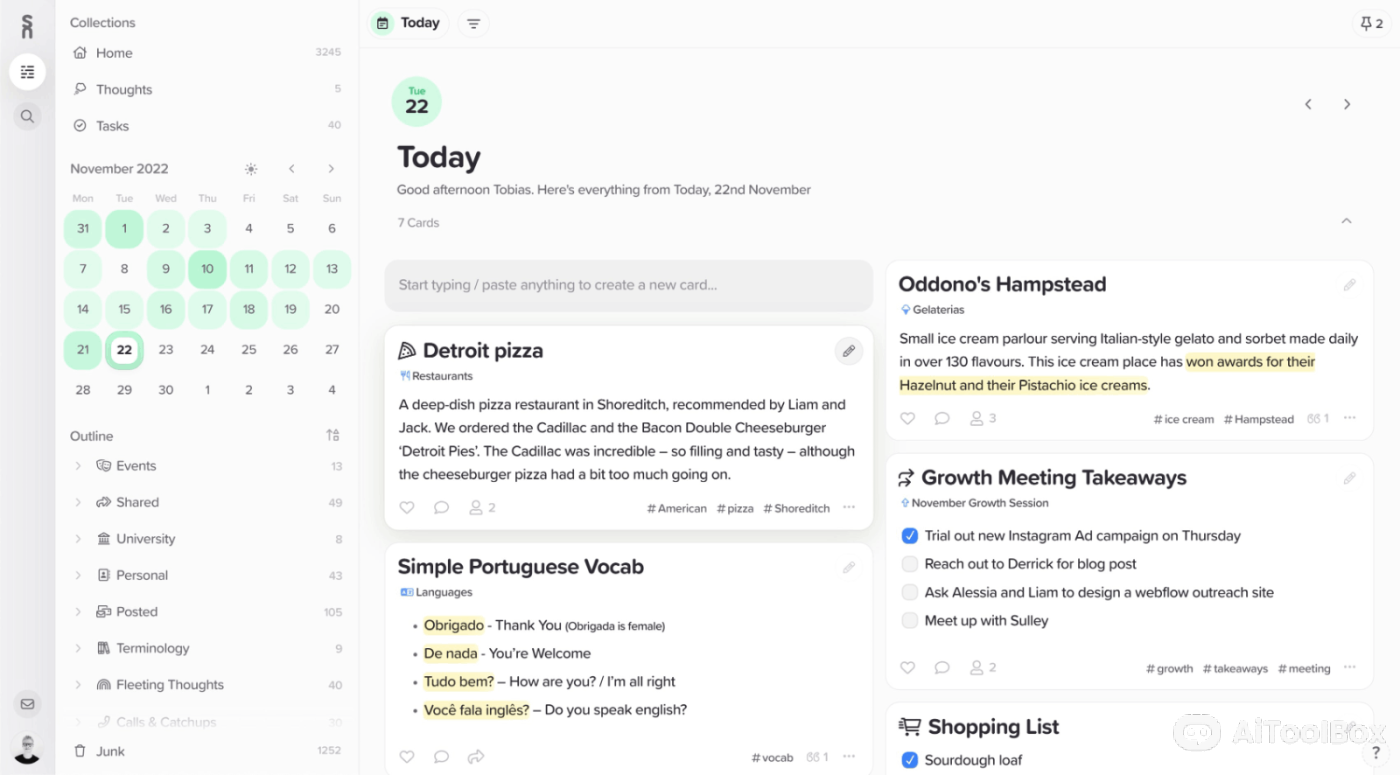Select November 10 in calendar
Screen dimensions: 1400x775
click(x=207, y=269)
